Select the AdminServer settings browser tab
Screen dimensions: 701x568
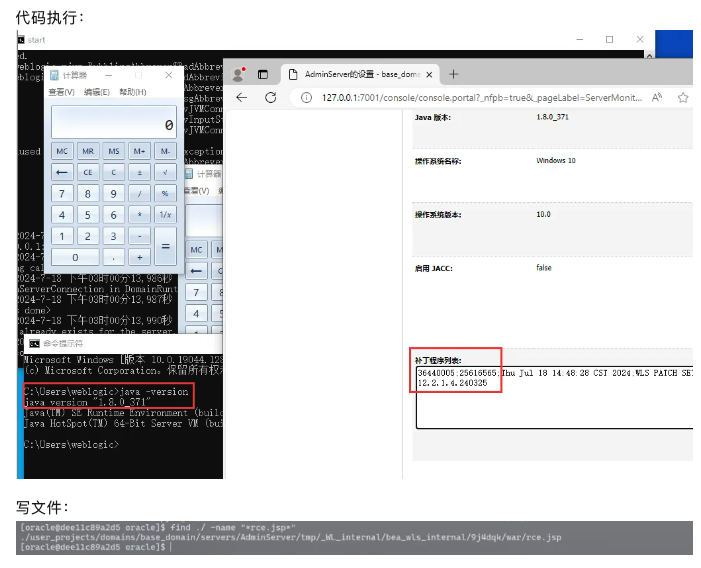click(355, 74)
